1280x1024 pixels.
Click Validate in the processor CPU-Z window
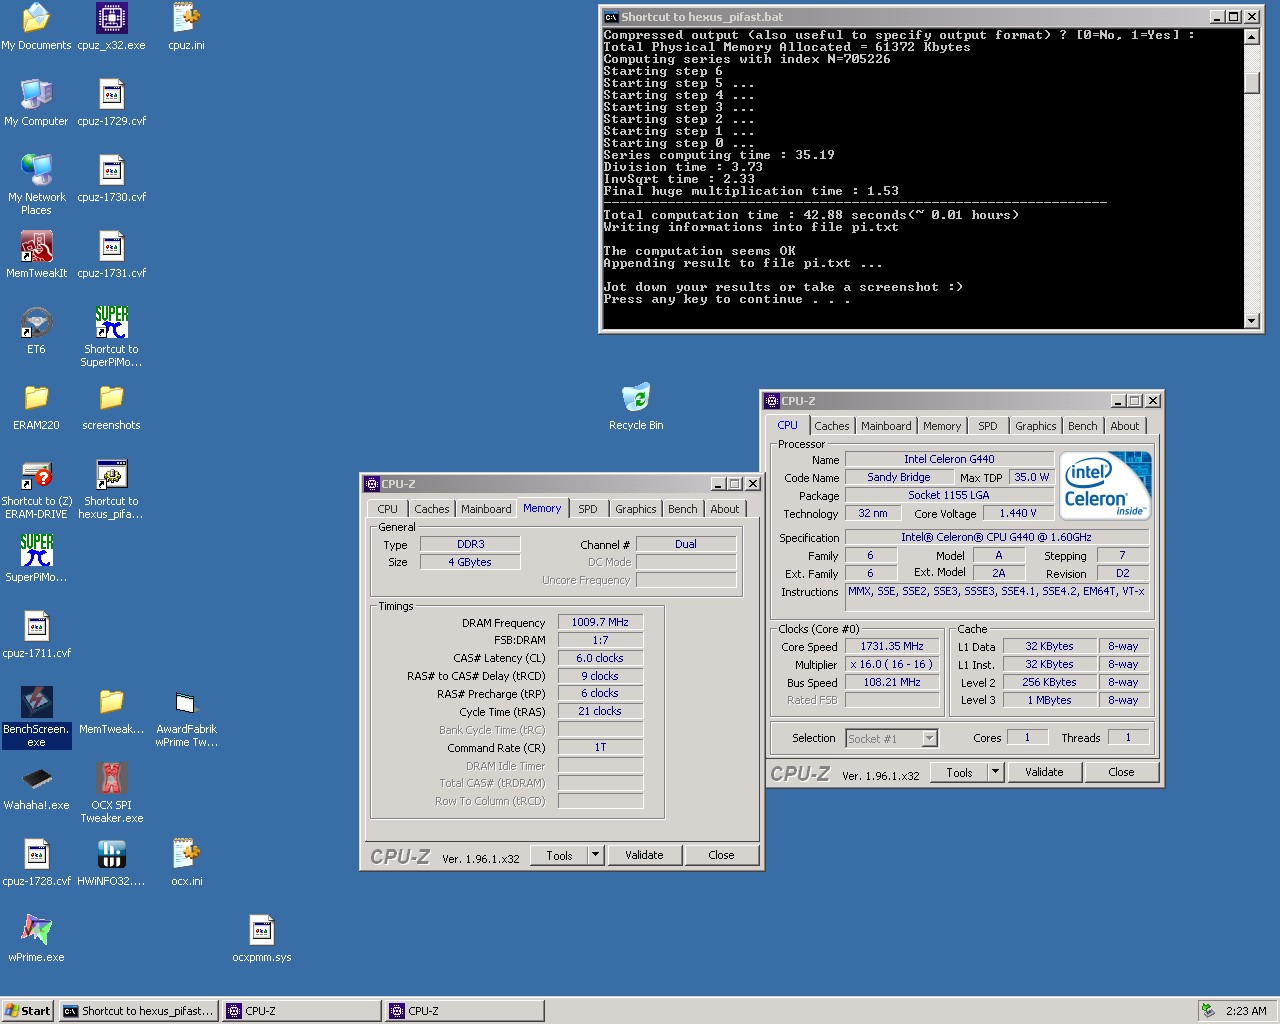click(1044, 772)
